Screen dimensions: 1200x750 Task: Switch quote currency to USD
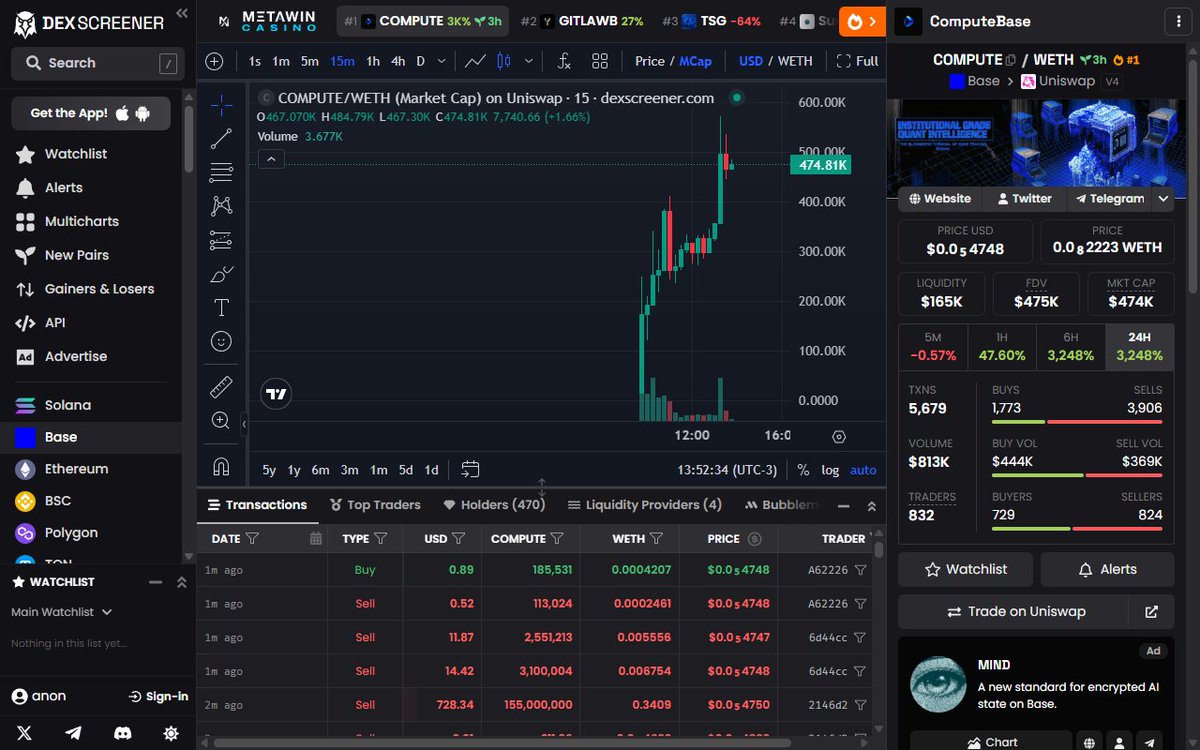751,61
